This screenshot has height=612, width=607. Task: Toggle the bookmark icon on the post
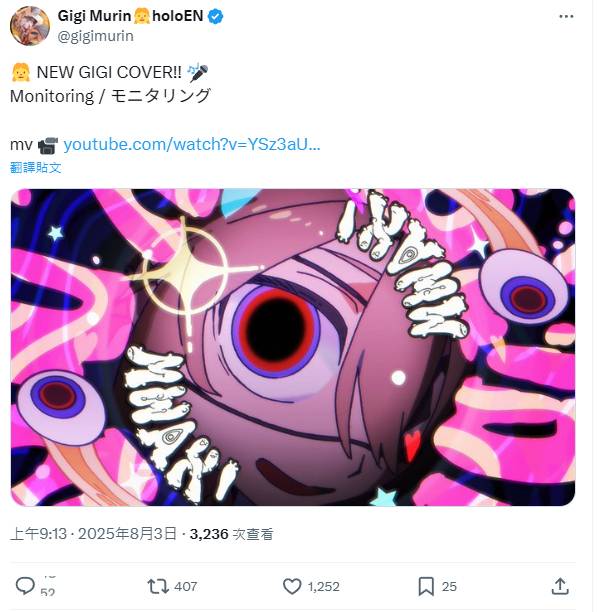click(x=426, y=586)
